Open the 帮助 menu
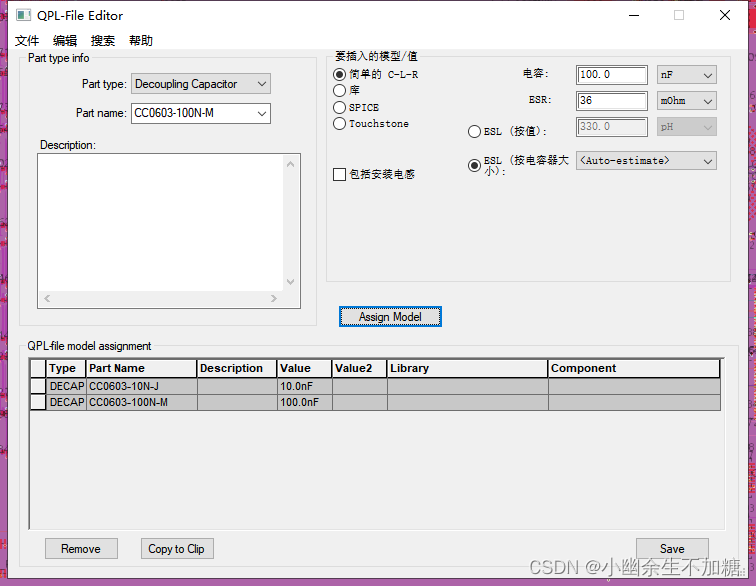Image resolution: width=756 pixels, height=586 pixels. coord(141,41)
